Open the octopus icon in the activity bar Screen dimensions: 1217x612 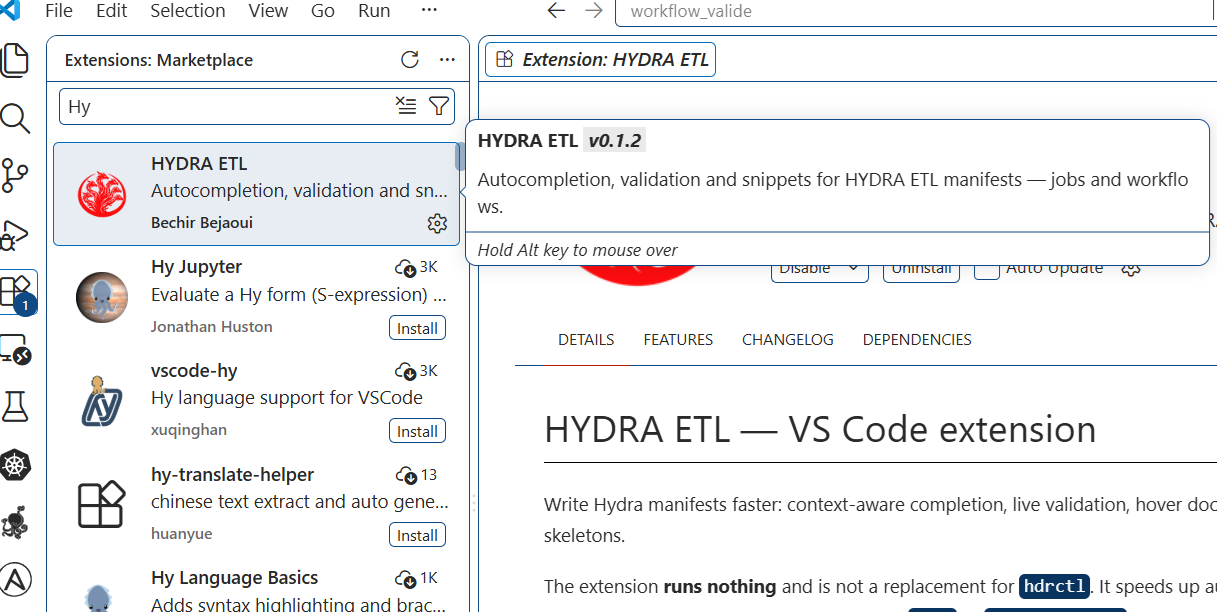pos(15,521)
